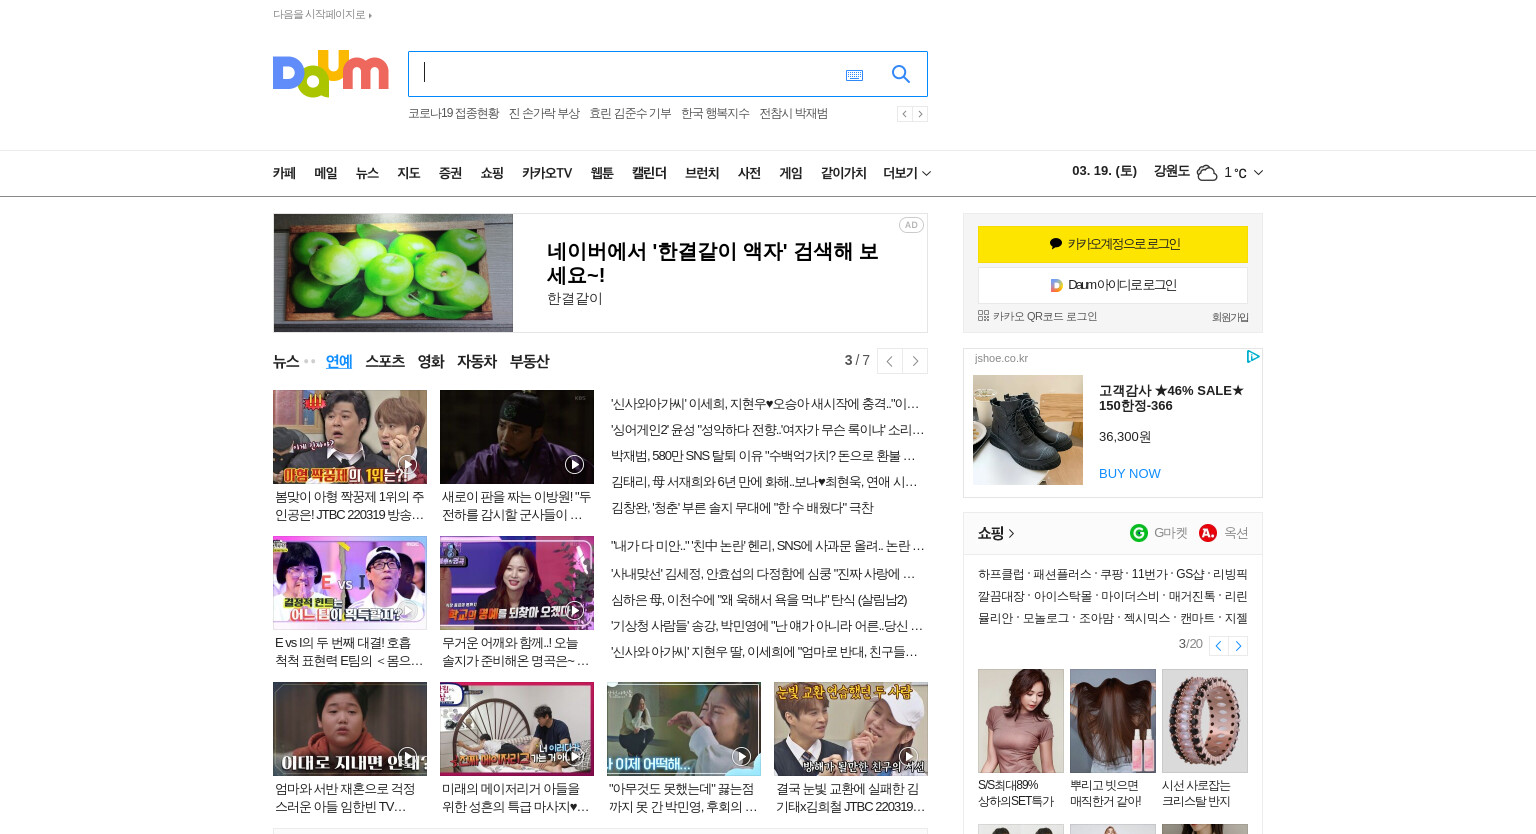The width and height of the screenshot is (1536, 834).
Task: Switch to the 부동산 news tab
Action: pyautogui.click(x=529, y=361)
